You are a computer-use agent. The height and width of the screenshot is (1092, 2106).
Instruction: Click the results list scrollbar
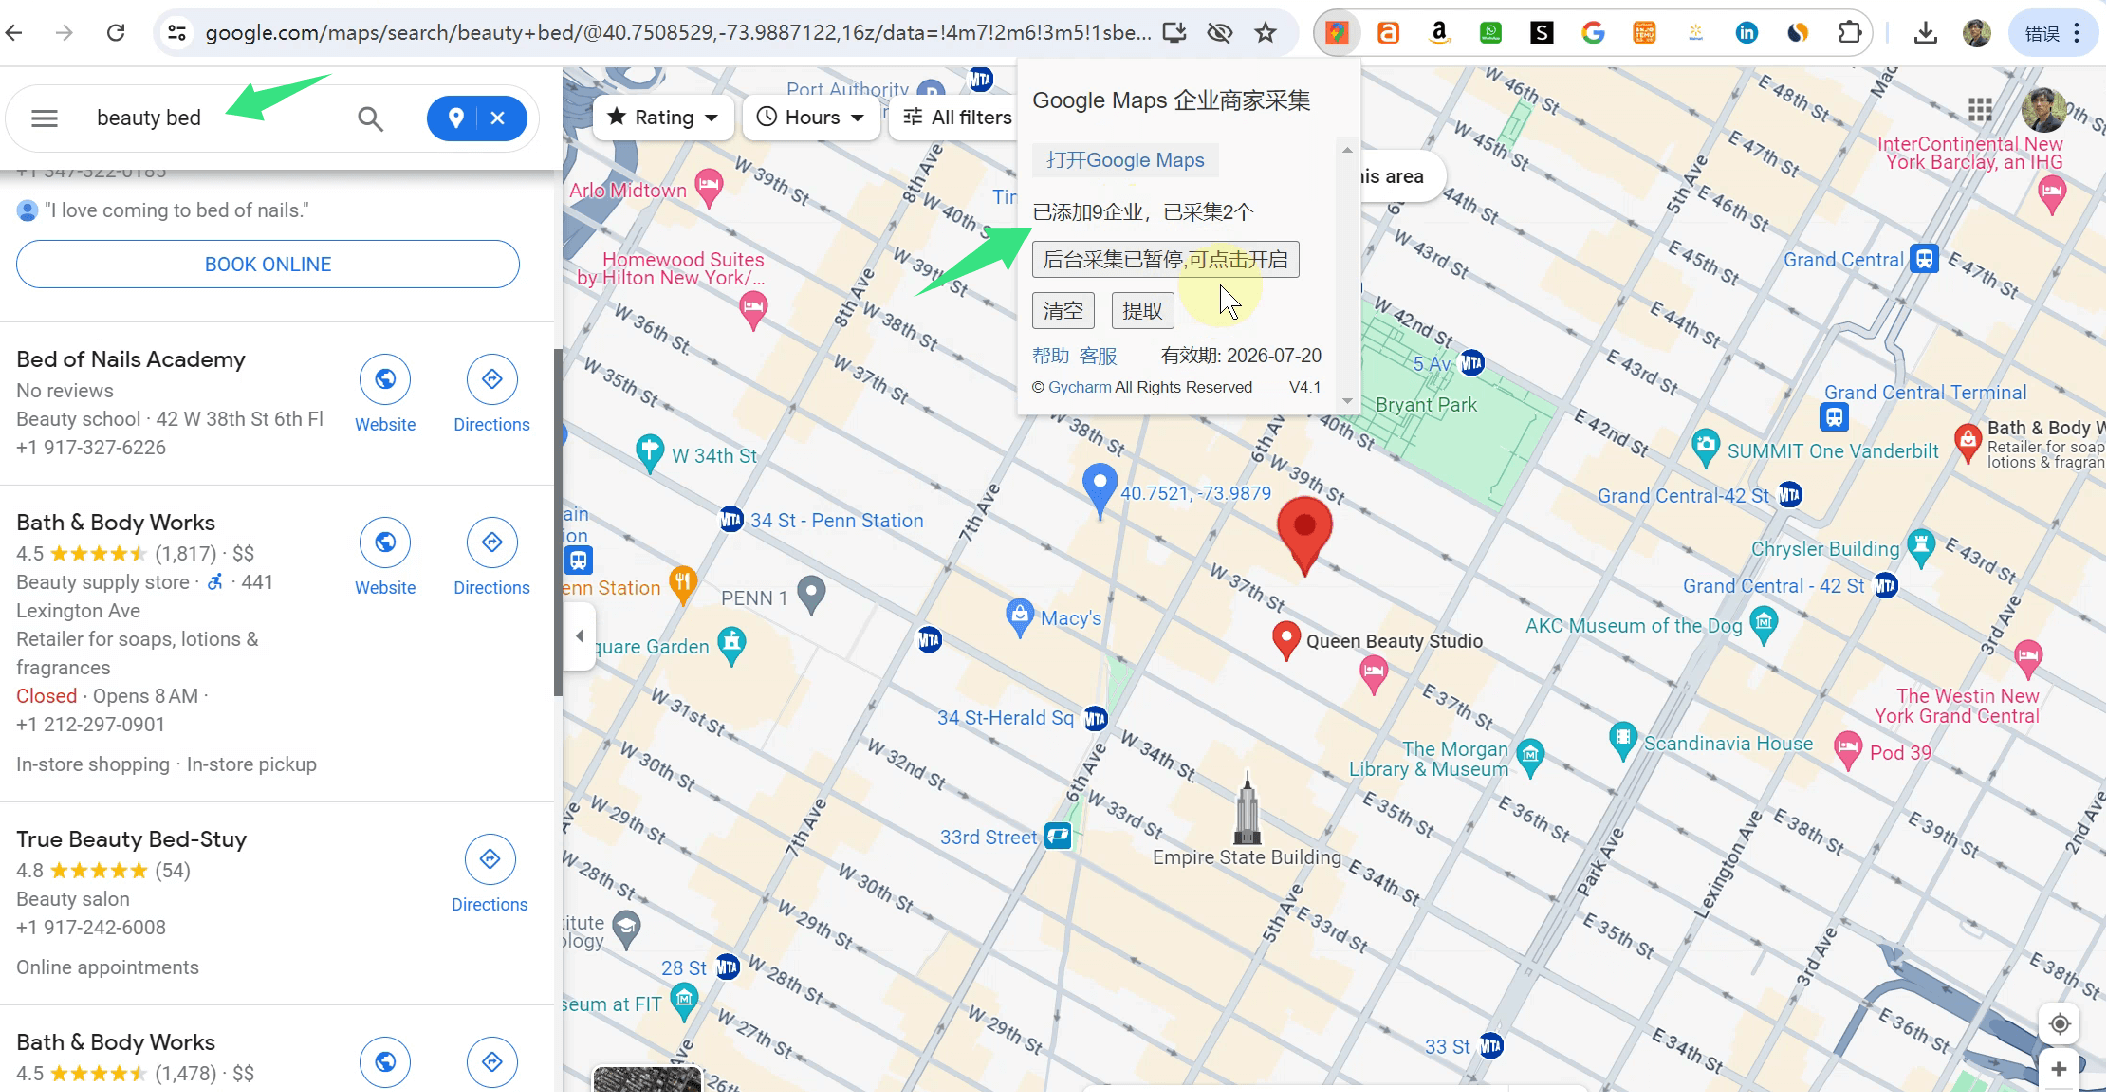558,521
